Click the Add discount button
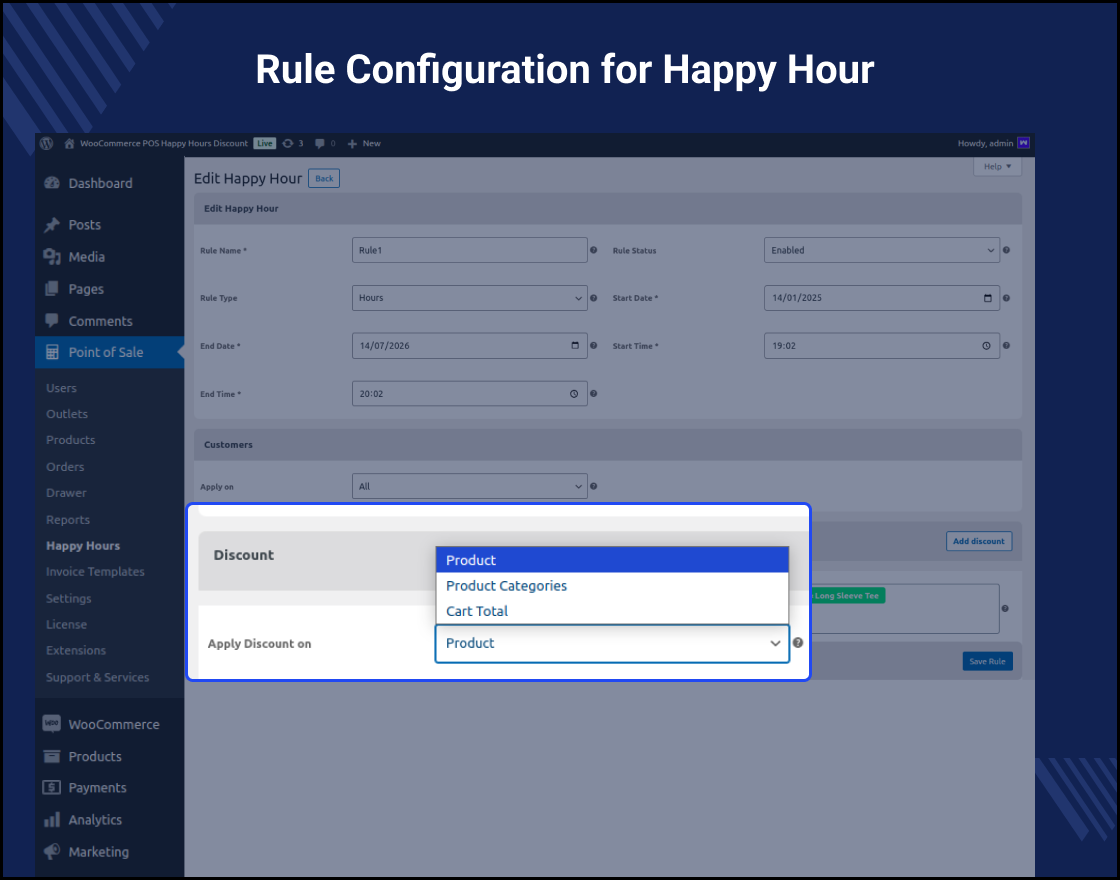 point(978,541)
